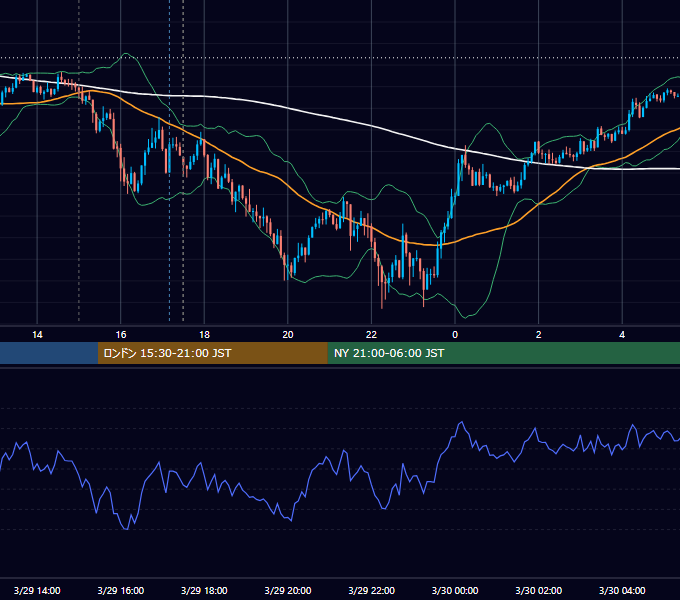Click the 3/29 22:00 date label
680x600 pixels.
click(372, 590)
